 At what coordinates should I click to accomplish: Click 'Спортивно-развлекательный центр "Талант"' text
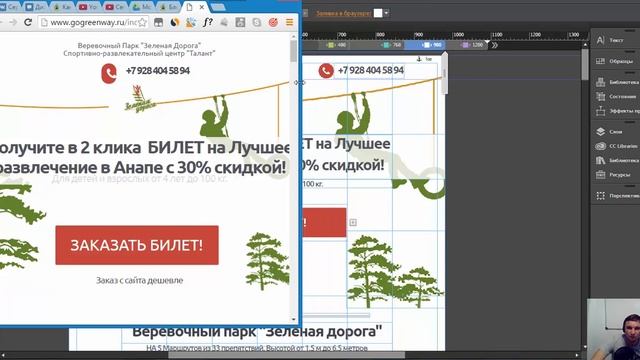(x=139, y=53)
